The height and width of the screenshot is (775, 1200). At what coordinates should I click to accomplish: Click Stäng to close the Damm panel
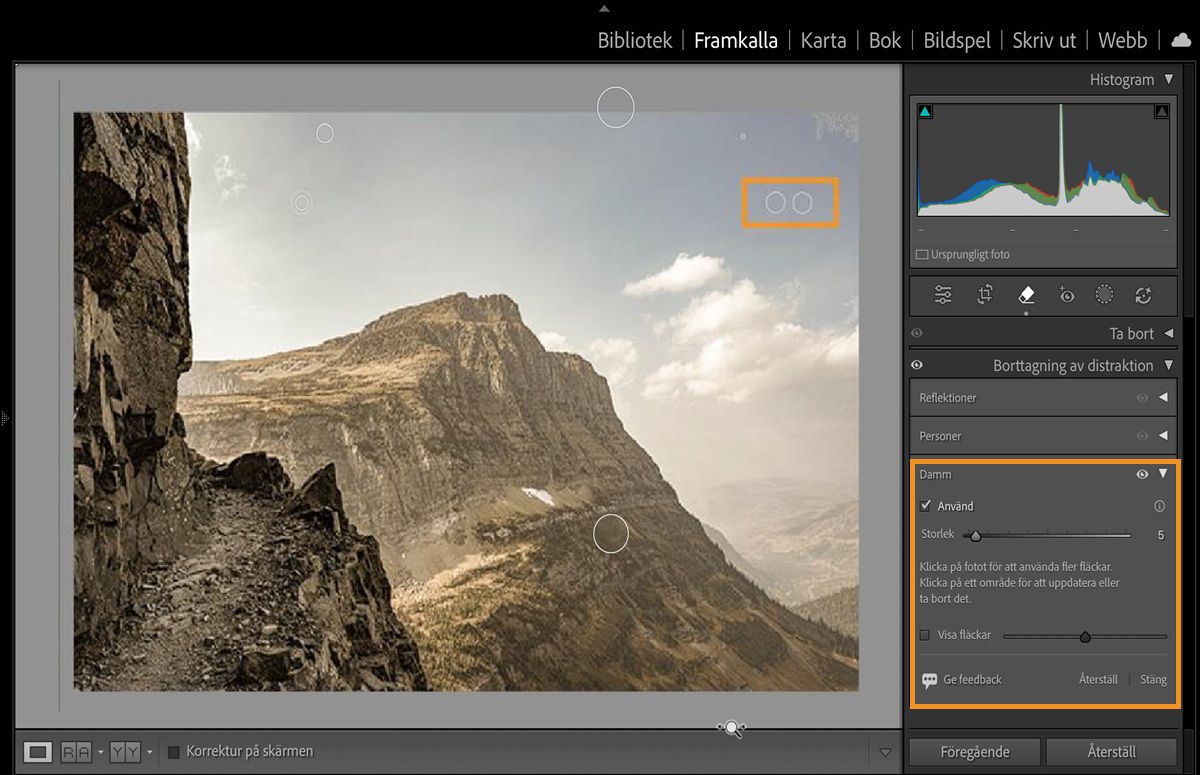1153,679
